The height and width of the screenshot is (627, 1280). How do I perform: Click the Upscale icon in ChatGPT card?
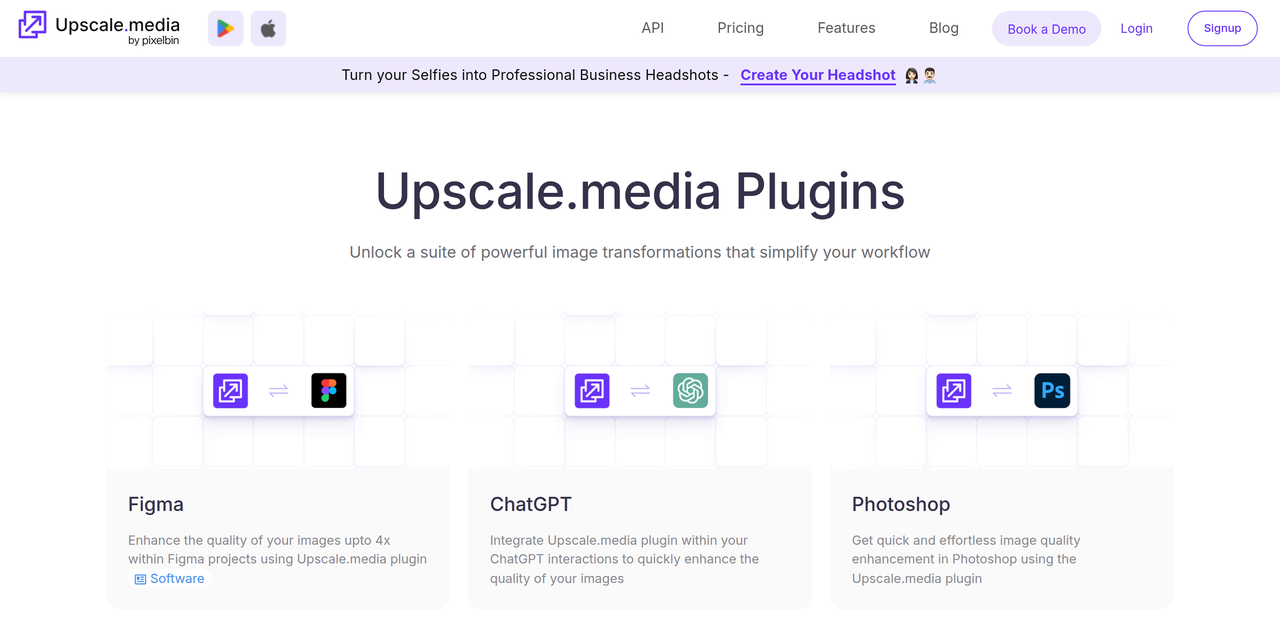(x=592, y=390)
